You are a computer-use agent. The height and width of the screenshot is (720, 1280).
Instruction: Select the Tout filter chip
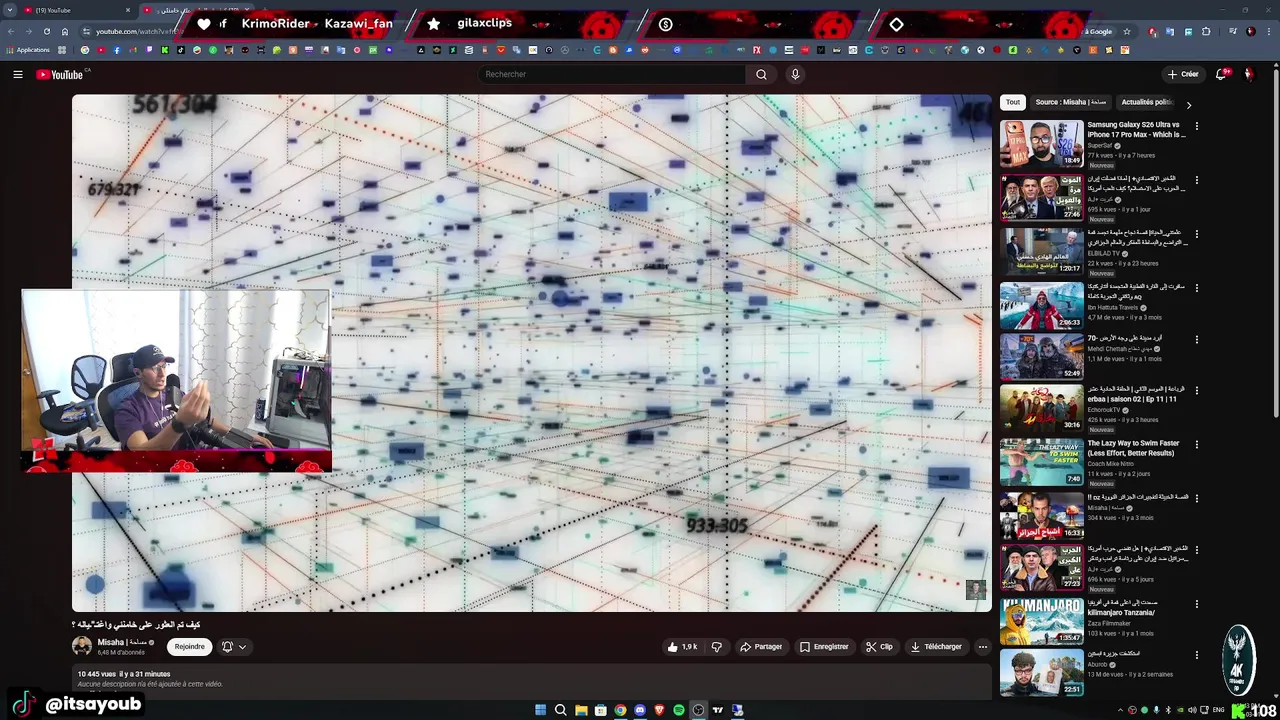(1013, 102)
